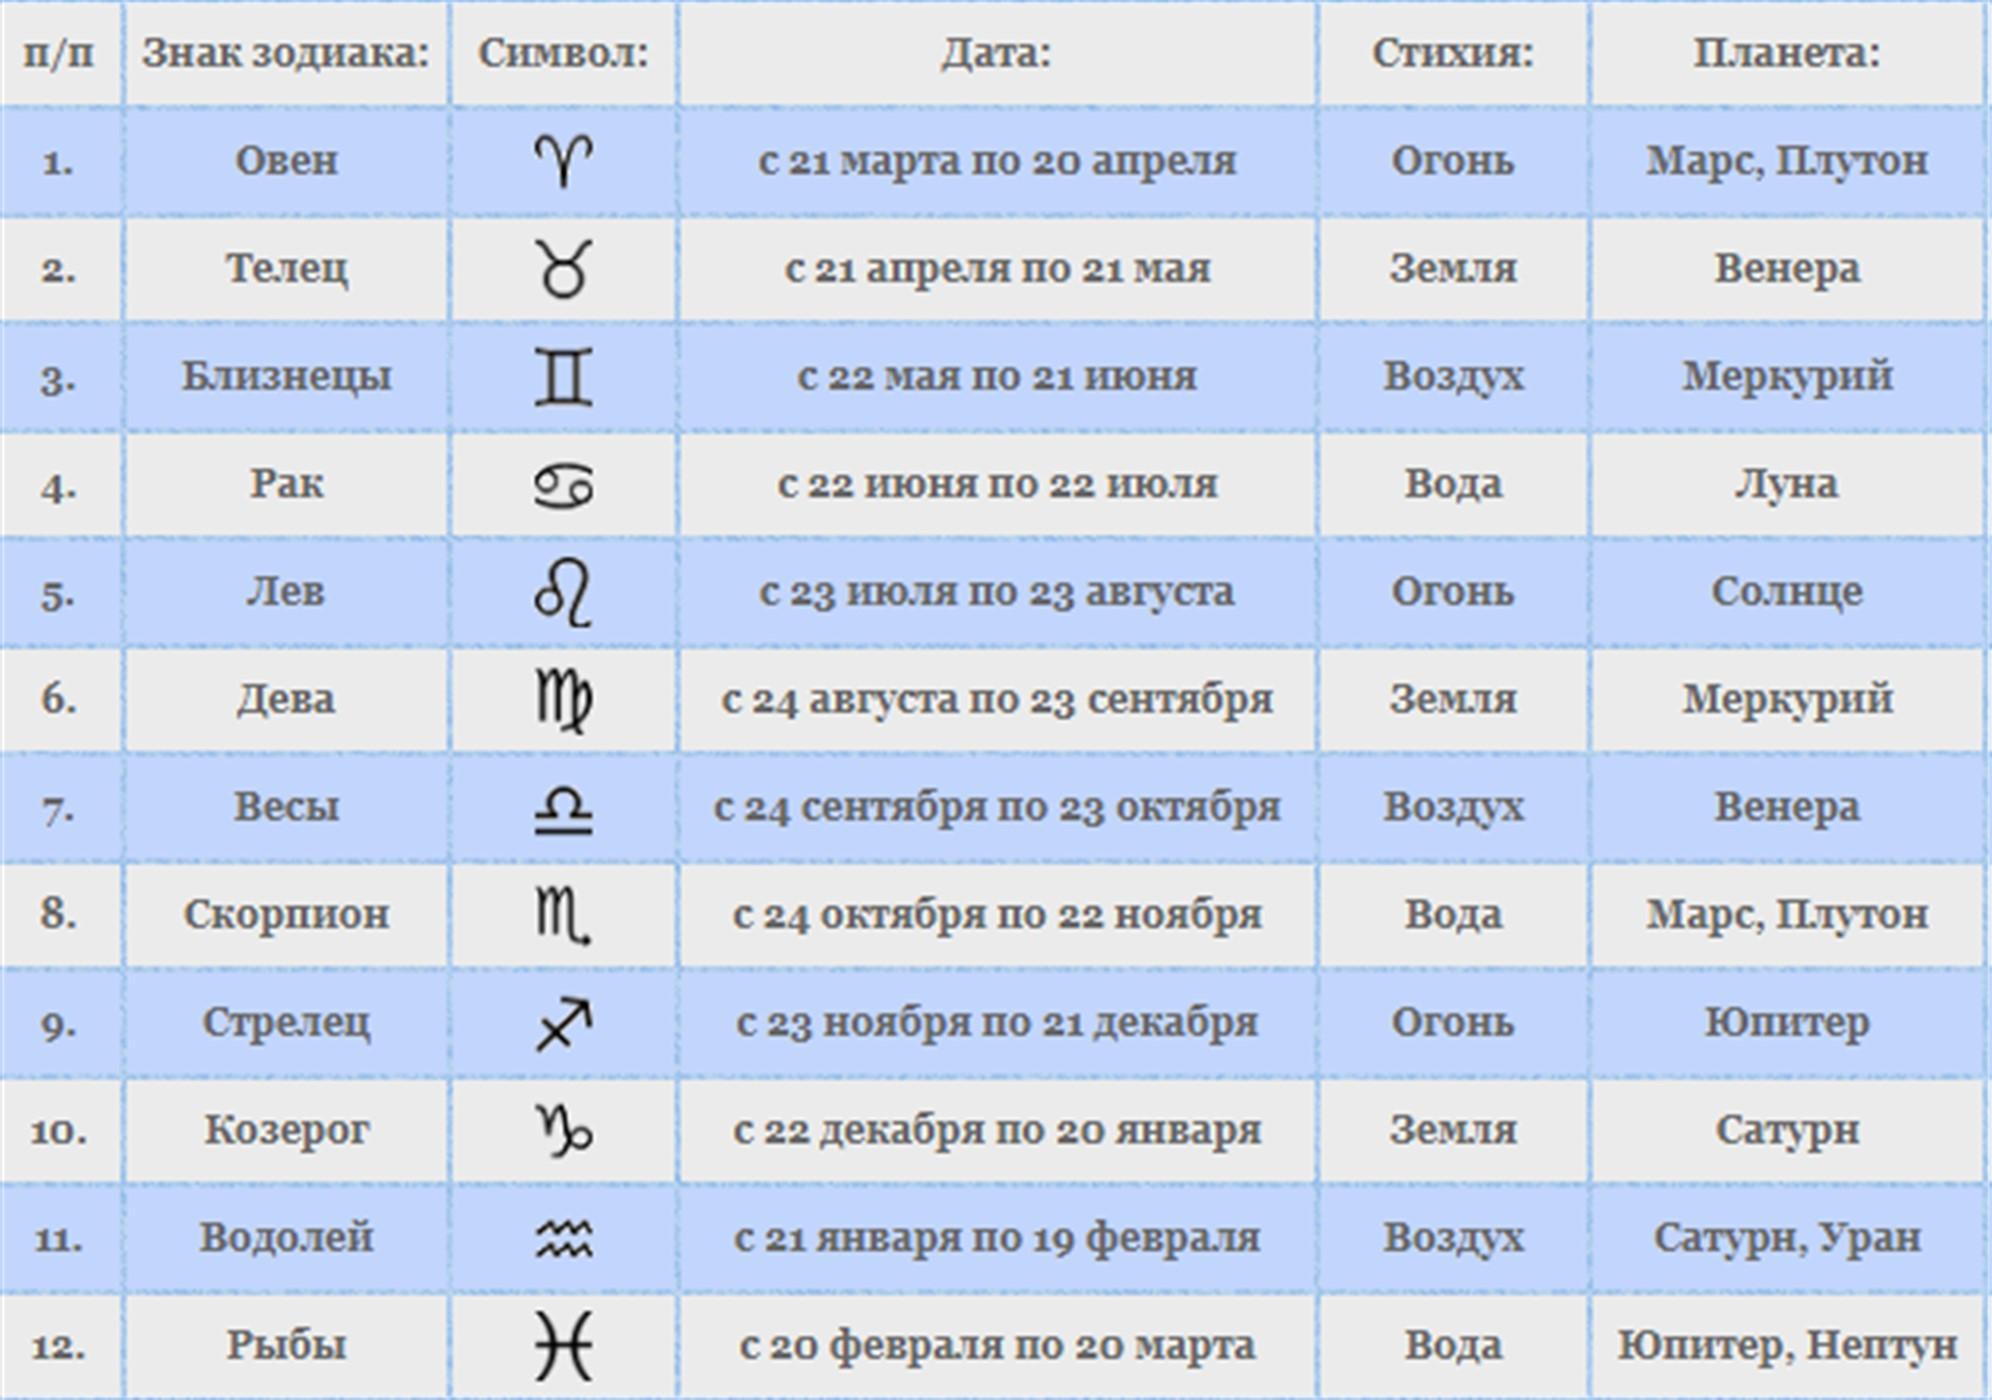Select the 'Дата:' column header

(x=997, y=54)
